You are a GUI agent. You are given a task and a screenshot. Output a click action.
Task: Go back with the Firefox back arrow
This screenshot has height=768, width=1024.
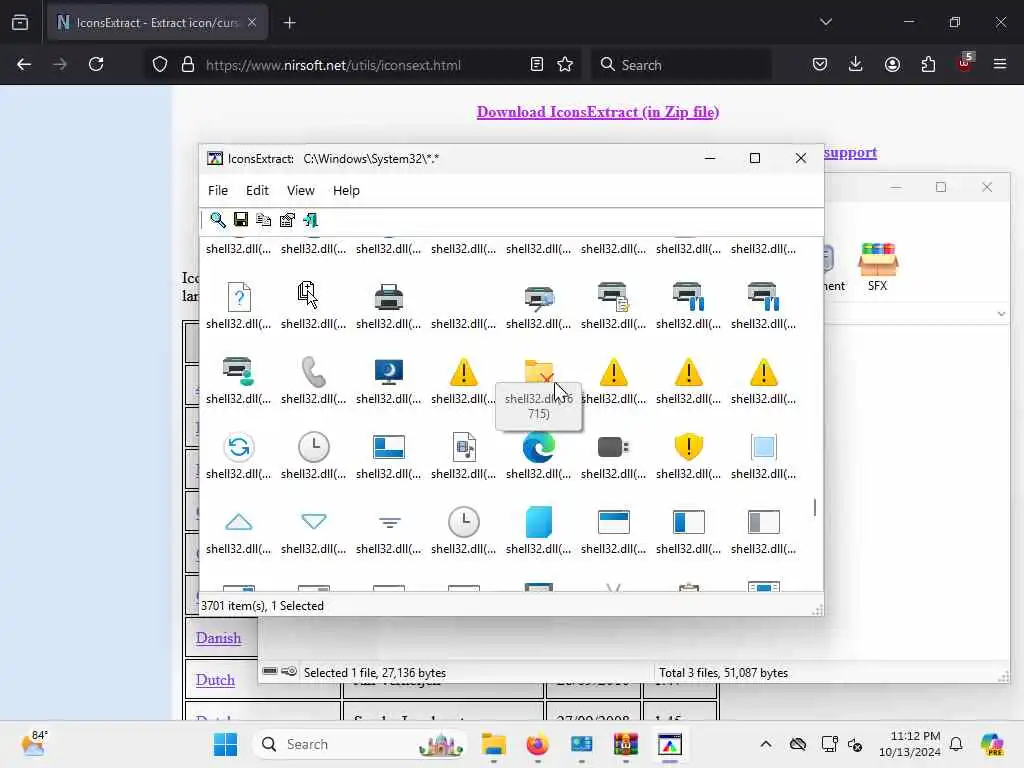[x=24, y=64]
